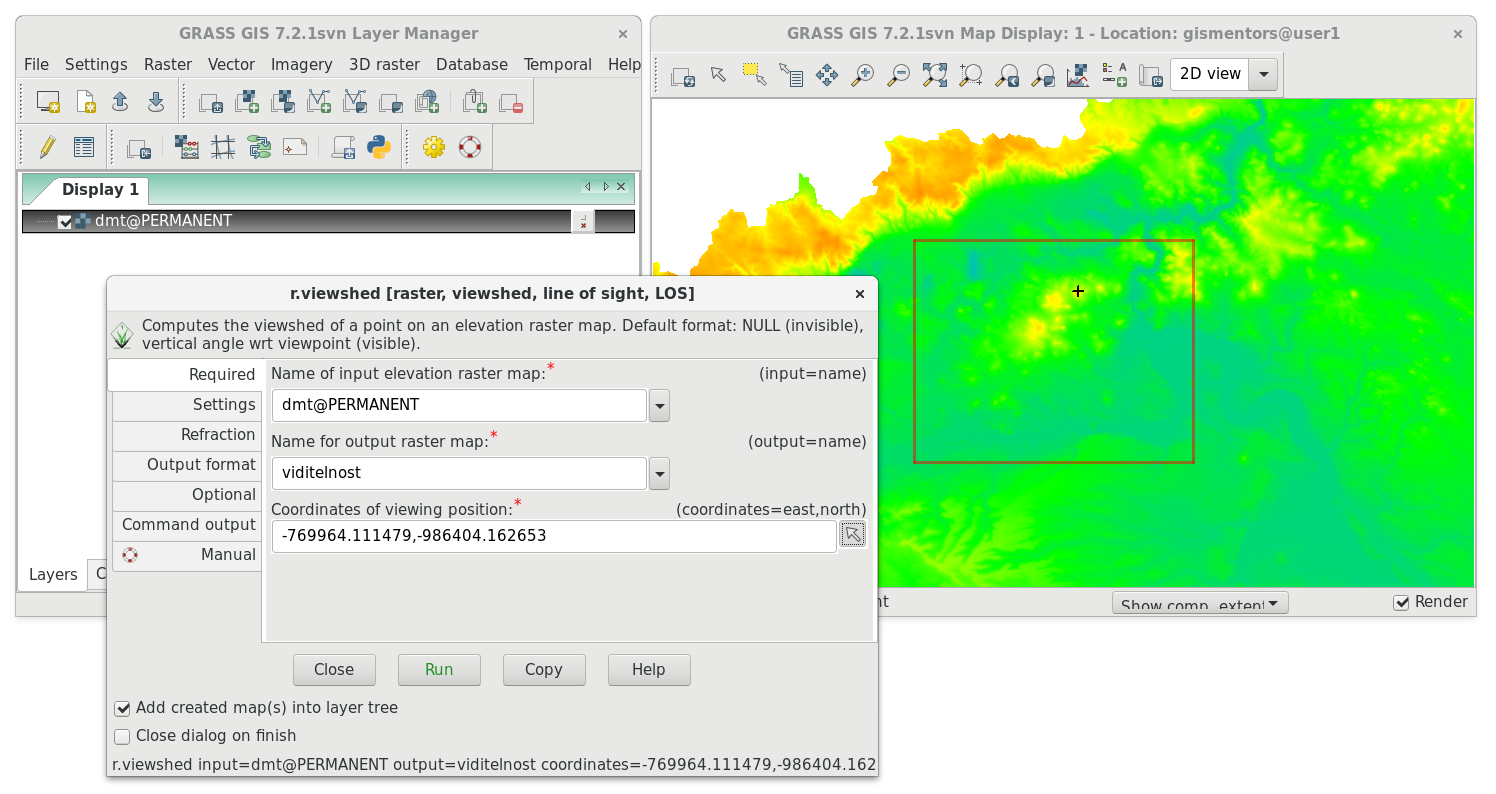Open the cartographic composer
1496x794 pixels.
(x=295, y=148)
